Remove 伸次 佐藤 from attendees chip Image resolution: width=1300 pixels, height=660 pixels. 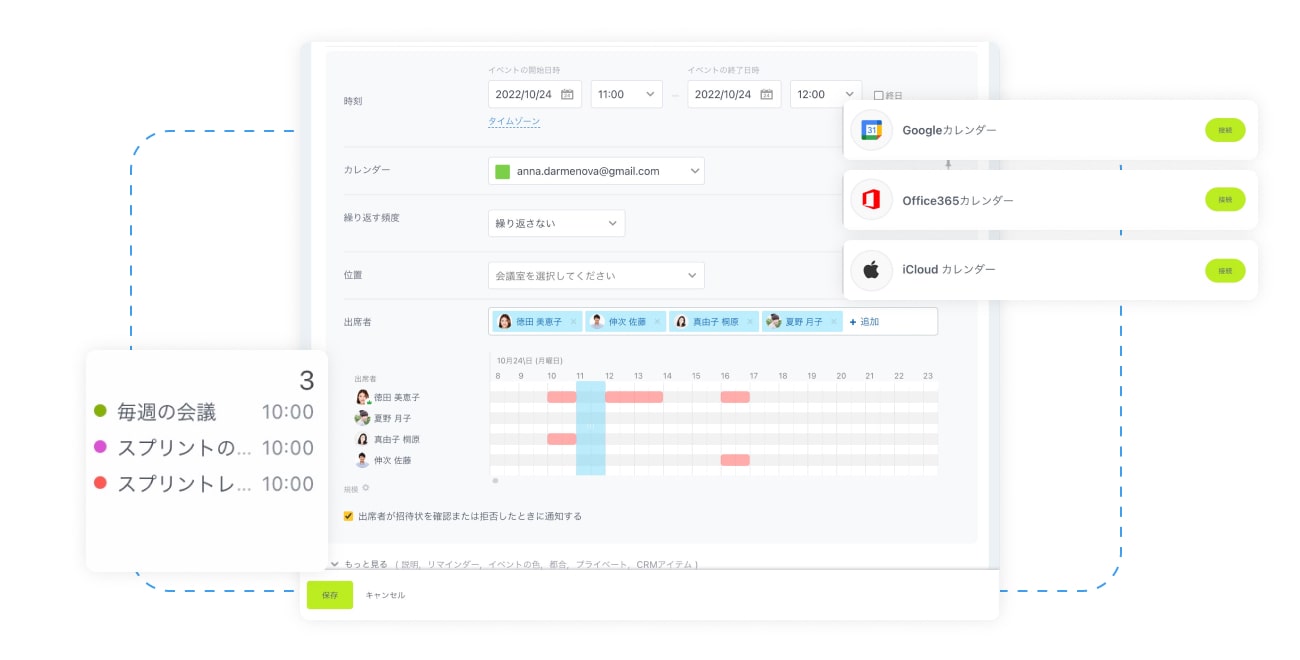[x=657, y=322]
